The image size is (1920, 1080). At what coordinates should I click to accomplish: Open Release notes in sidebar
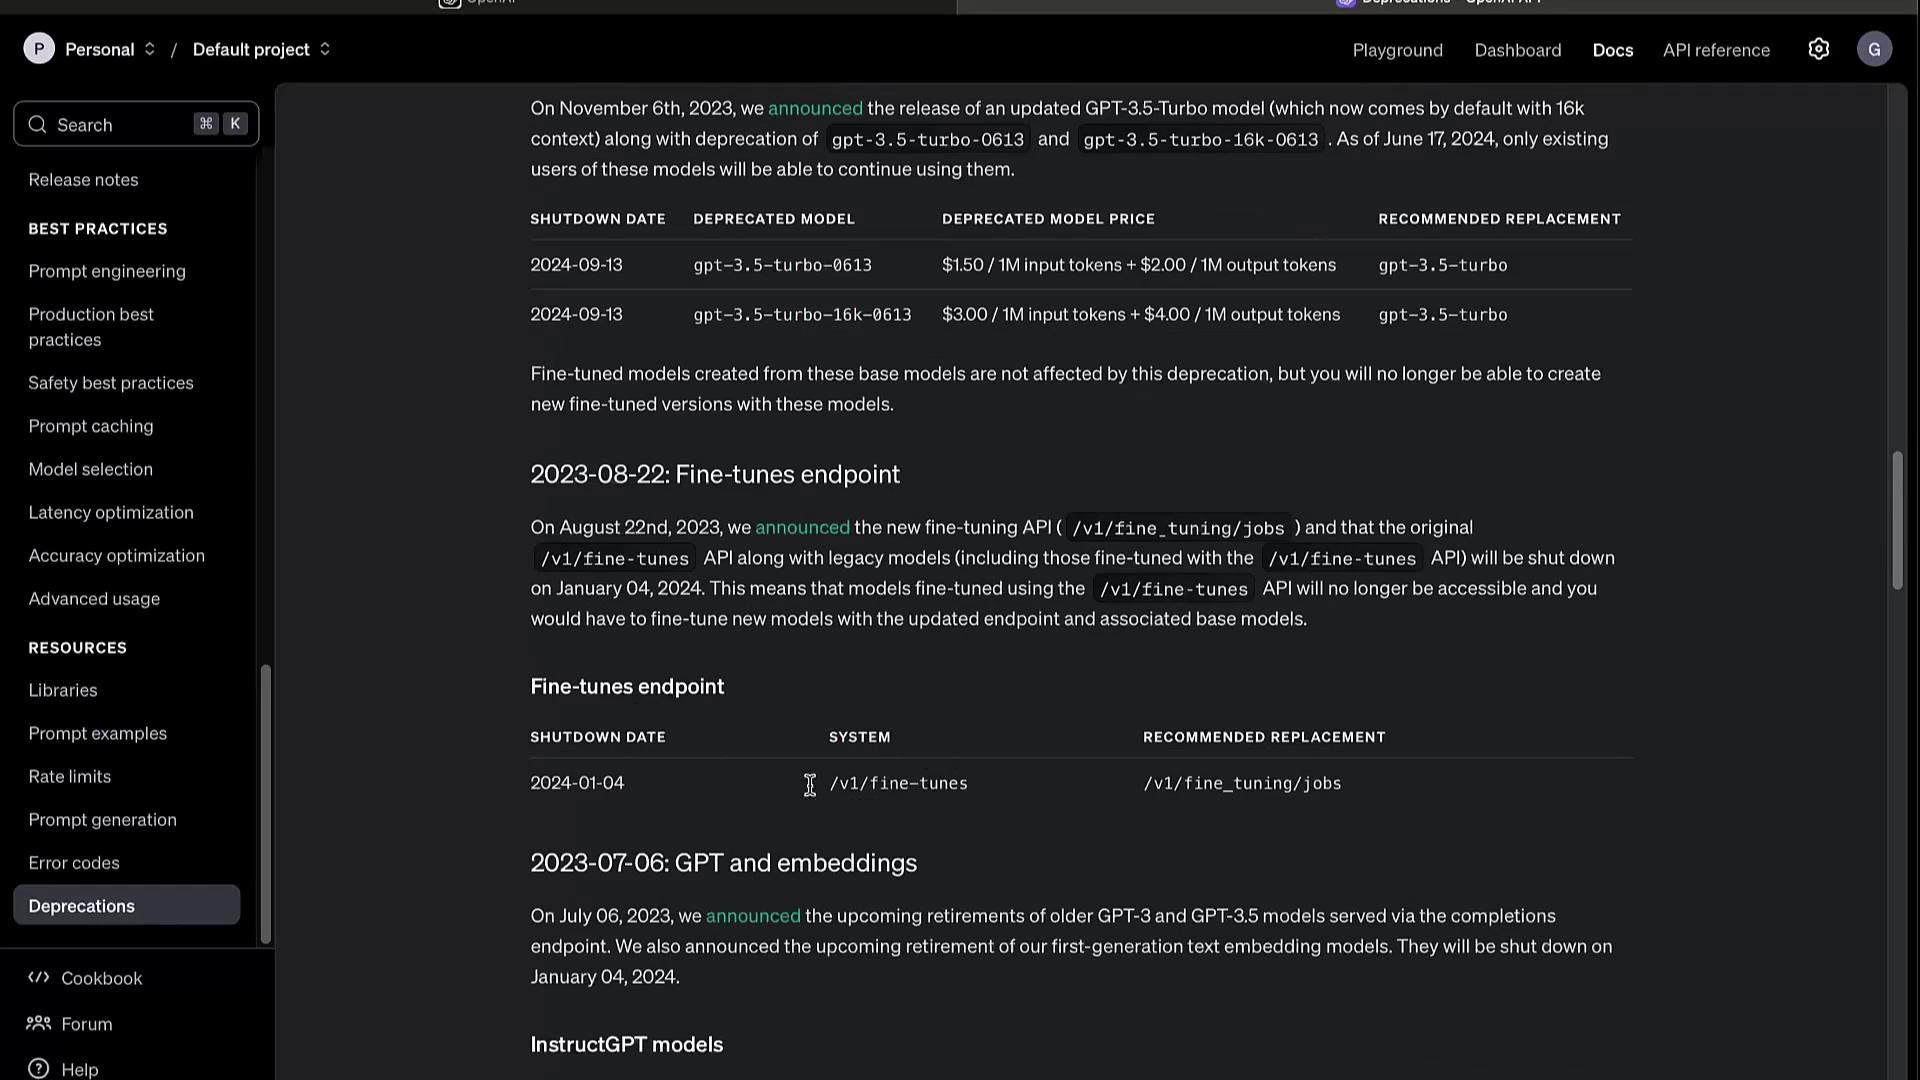[83, 180]
